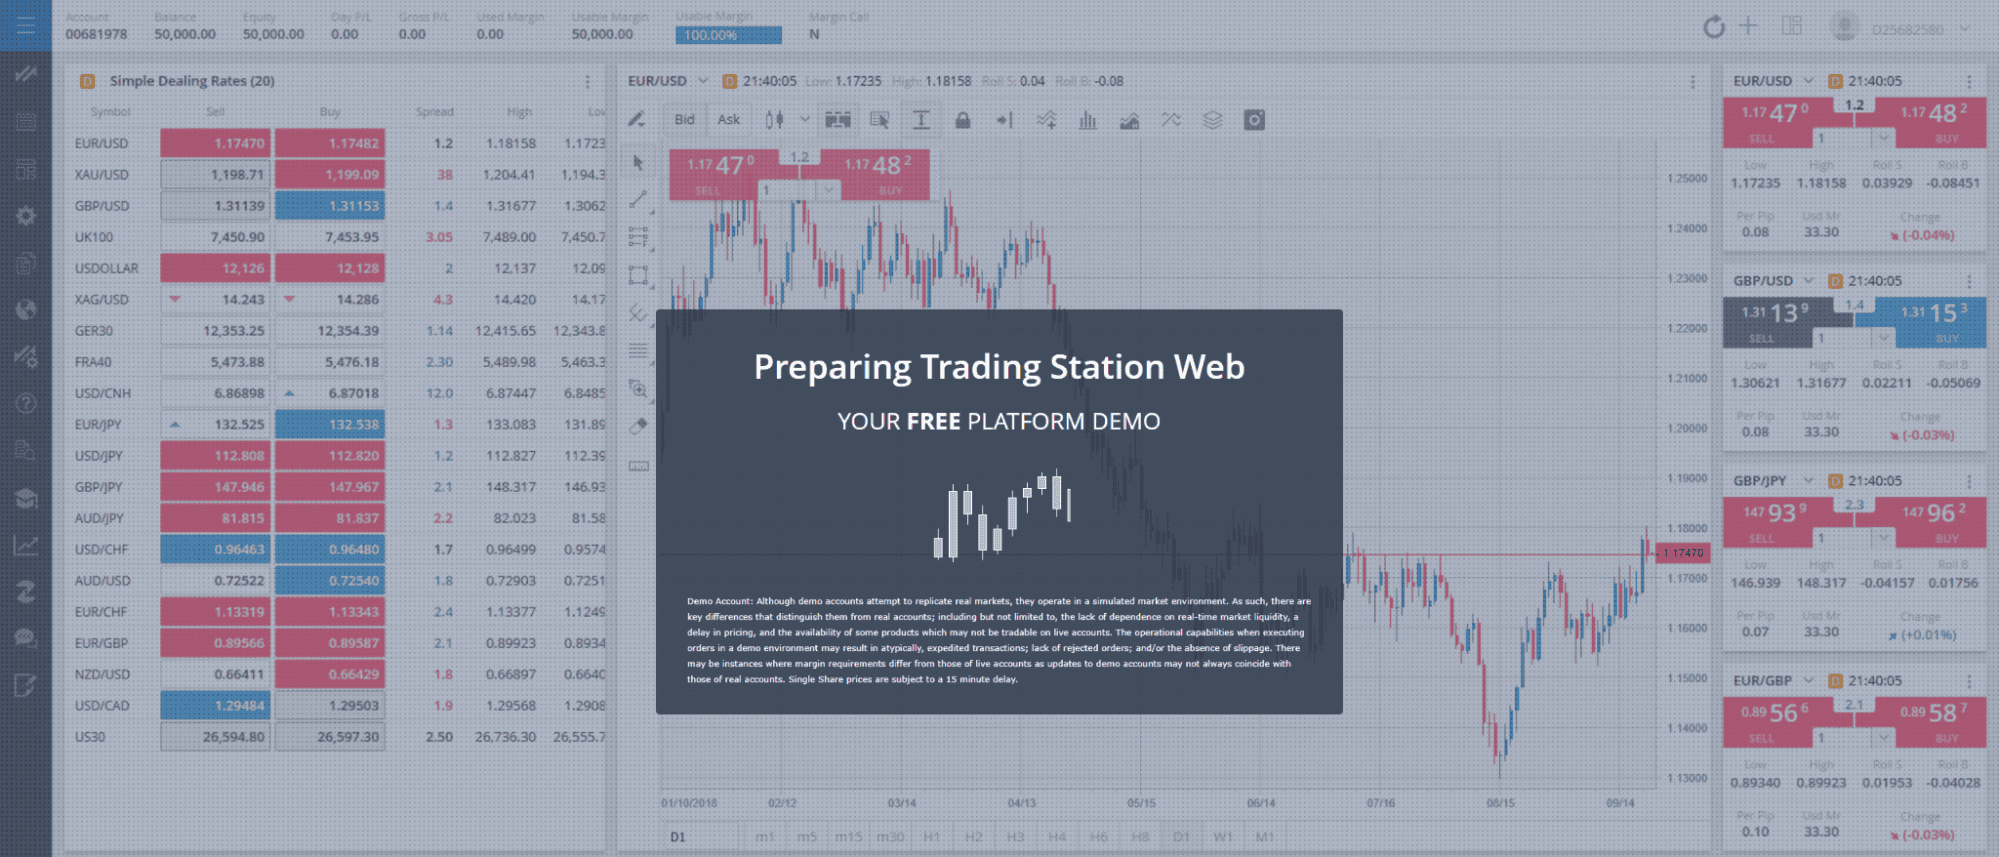Image resolution: width=1999 pixels, height=857 pixels.
Task: Open GBP/JPY tile kebab options menu
Action: click(x=1969, y=481)
